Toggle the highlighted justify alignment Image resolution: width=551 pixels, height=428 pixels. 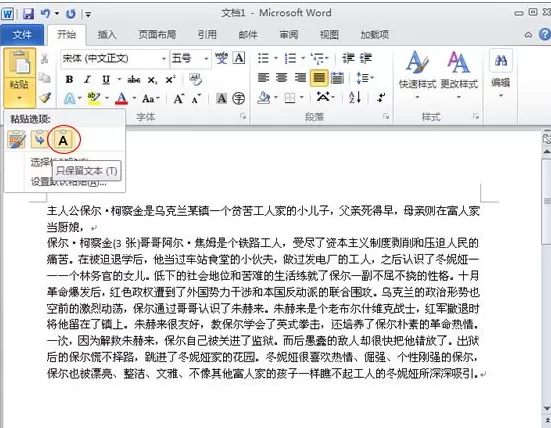(319, 78)
